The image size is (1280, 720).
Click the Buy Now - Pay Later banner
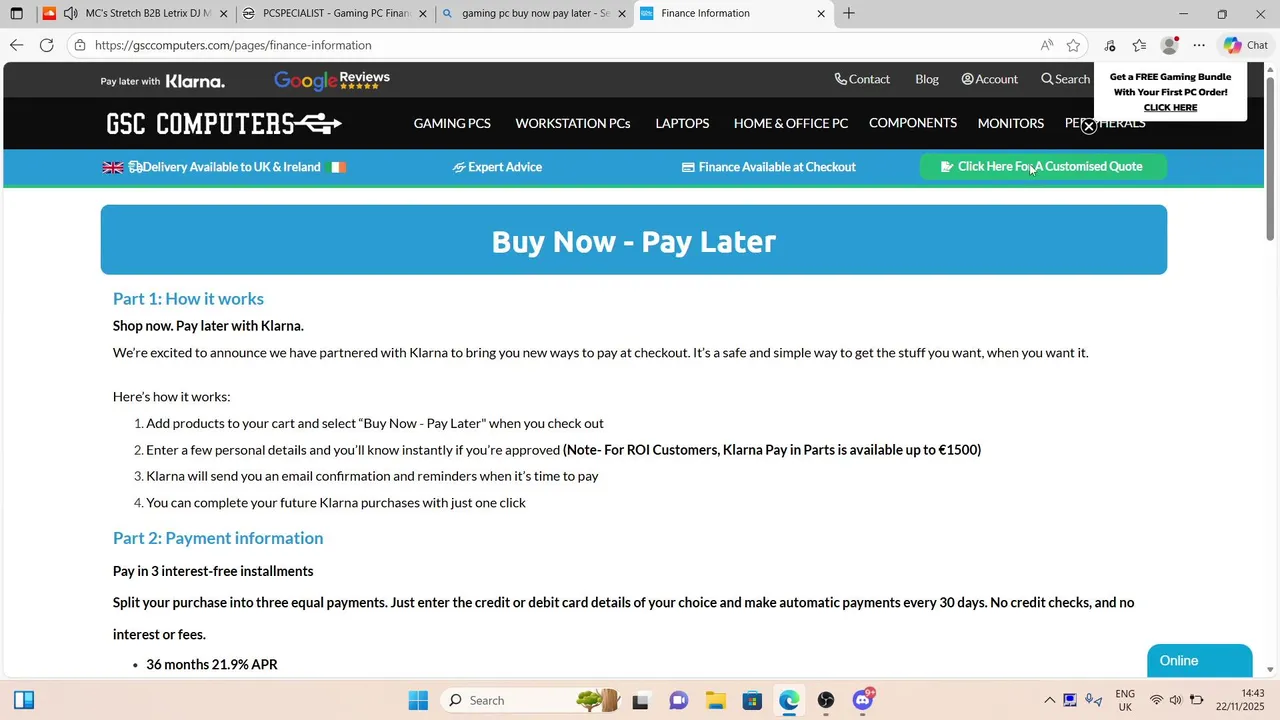tap(634, 240)
